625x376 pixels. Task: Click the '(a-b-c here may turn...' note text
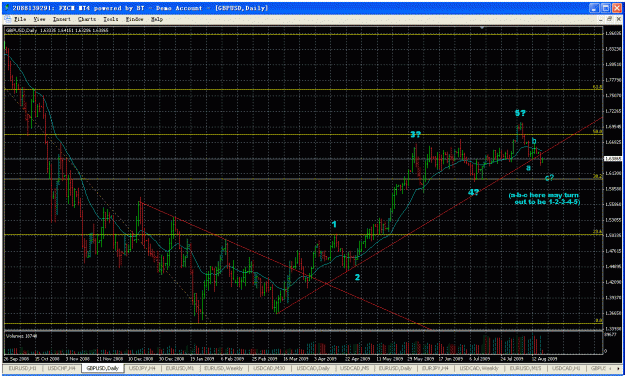(544, 199)
